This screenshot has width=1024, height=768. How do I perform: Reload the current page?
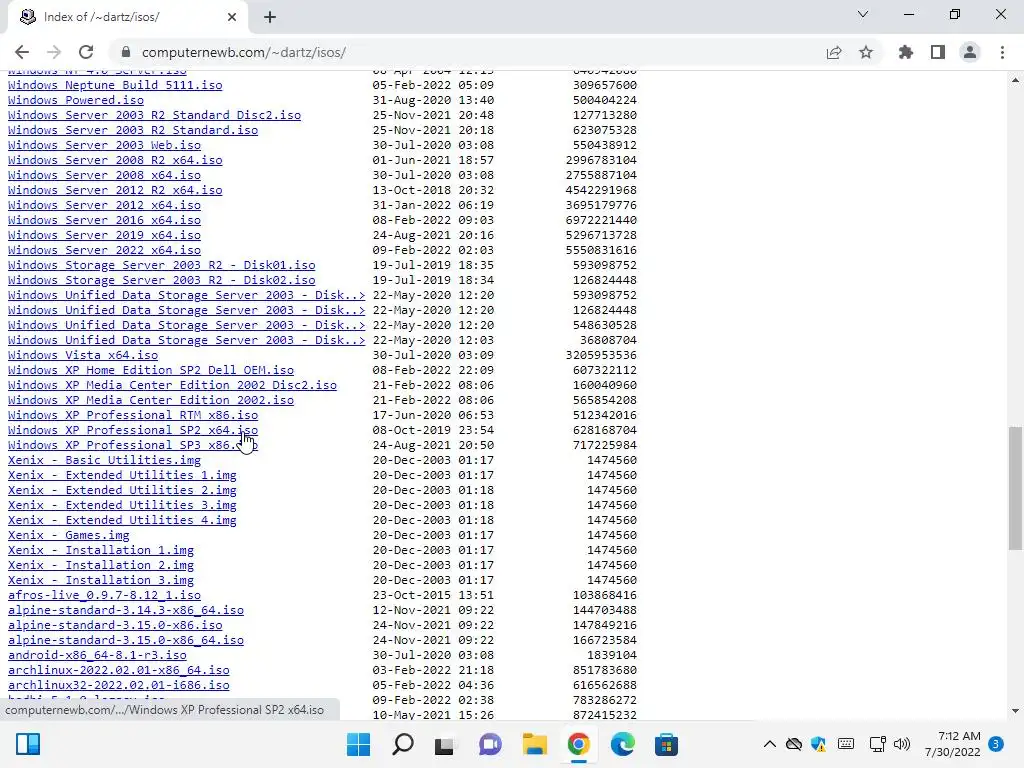tap(86, 52)
